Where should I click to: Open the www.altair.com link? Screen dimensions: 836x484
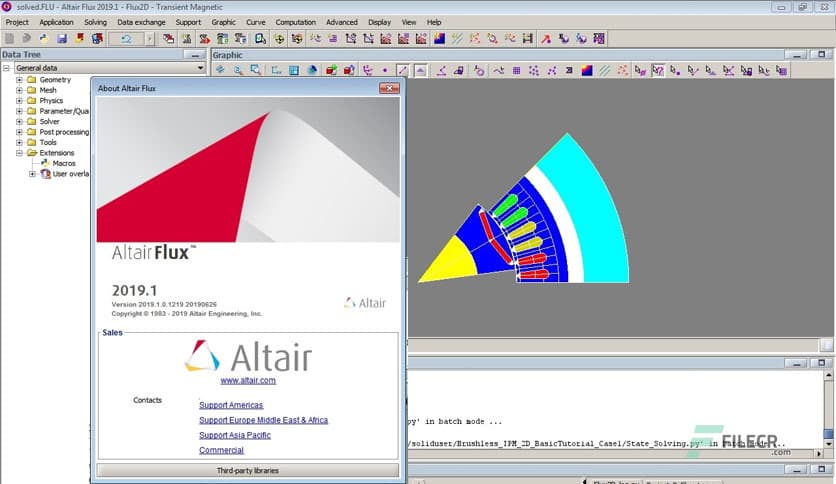click(x=248, y=381)
